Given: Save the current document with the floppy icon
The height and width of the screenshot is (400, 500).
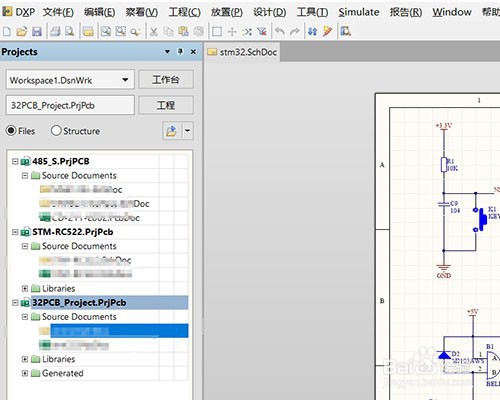Looking at the screenshot, I should pos(37,32).
